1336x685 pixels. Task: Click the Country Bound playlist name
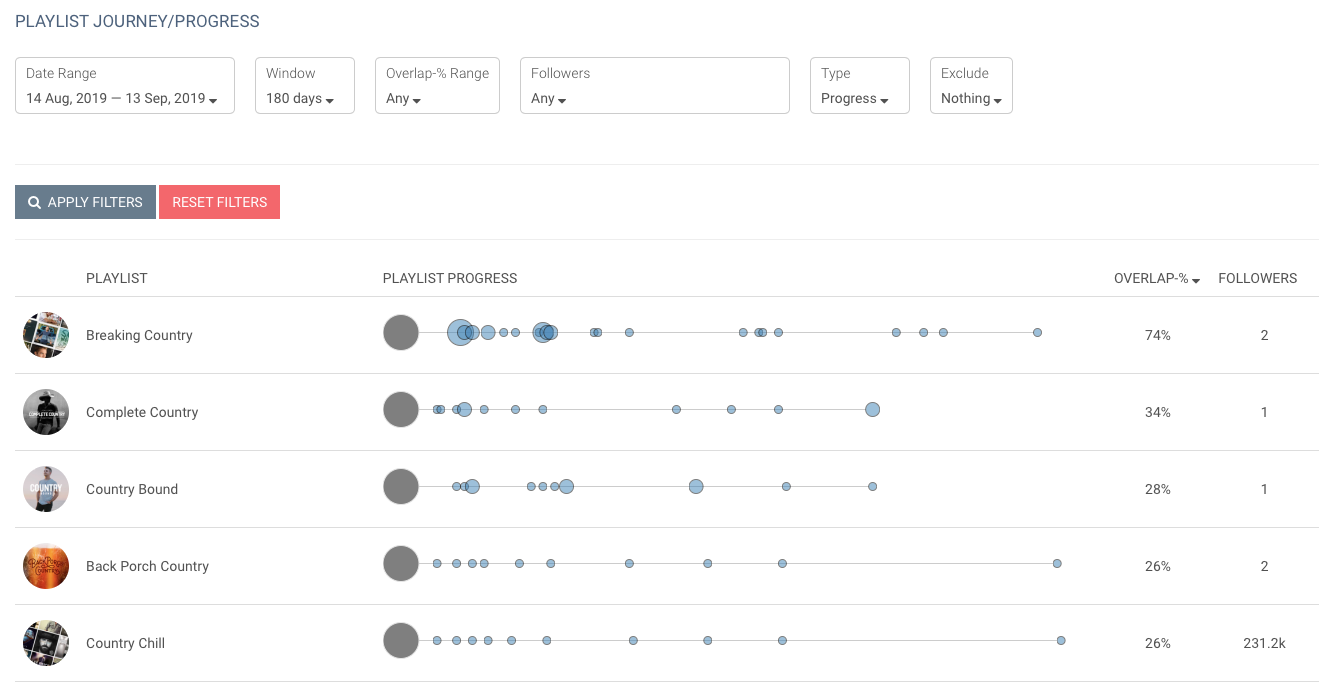pos(132,489)
